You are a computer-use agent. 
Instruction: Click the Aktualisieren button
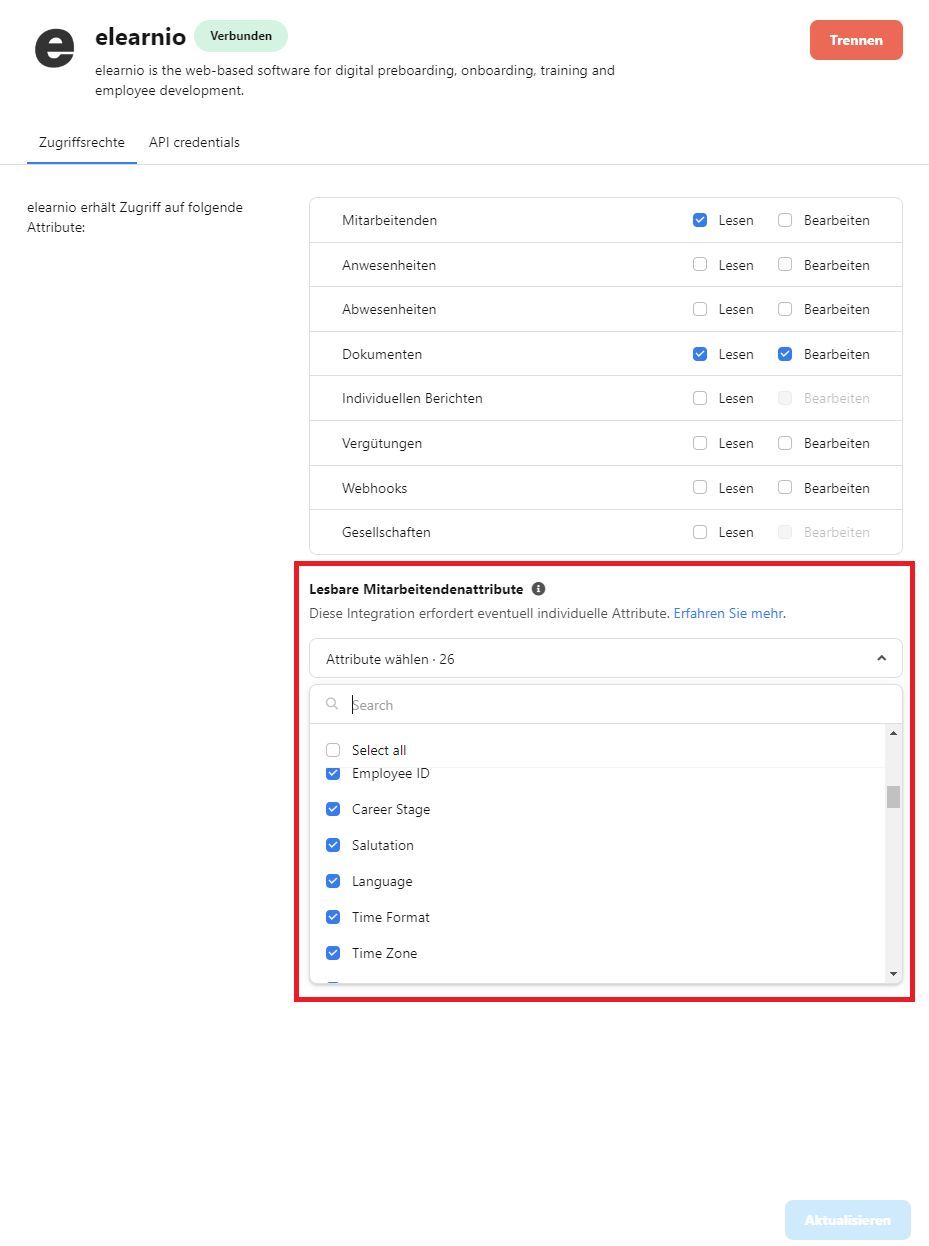click(848, 1220)
